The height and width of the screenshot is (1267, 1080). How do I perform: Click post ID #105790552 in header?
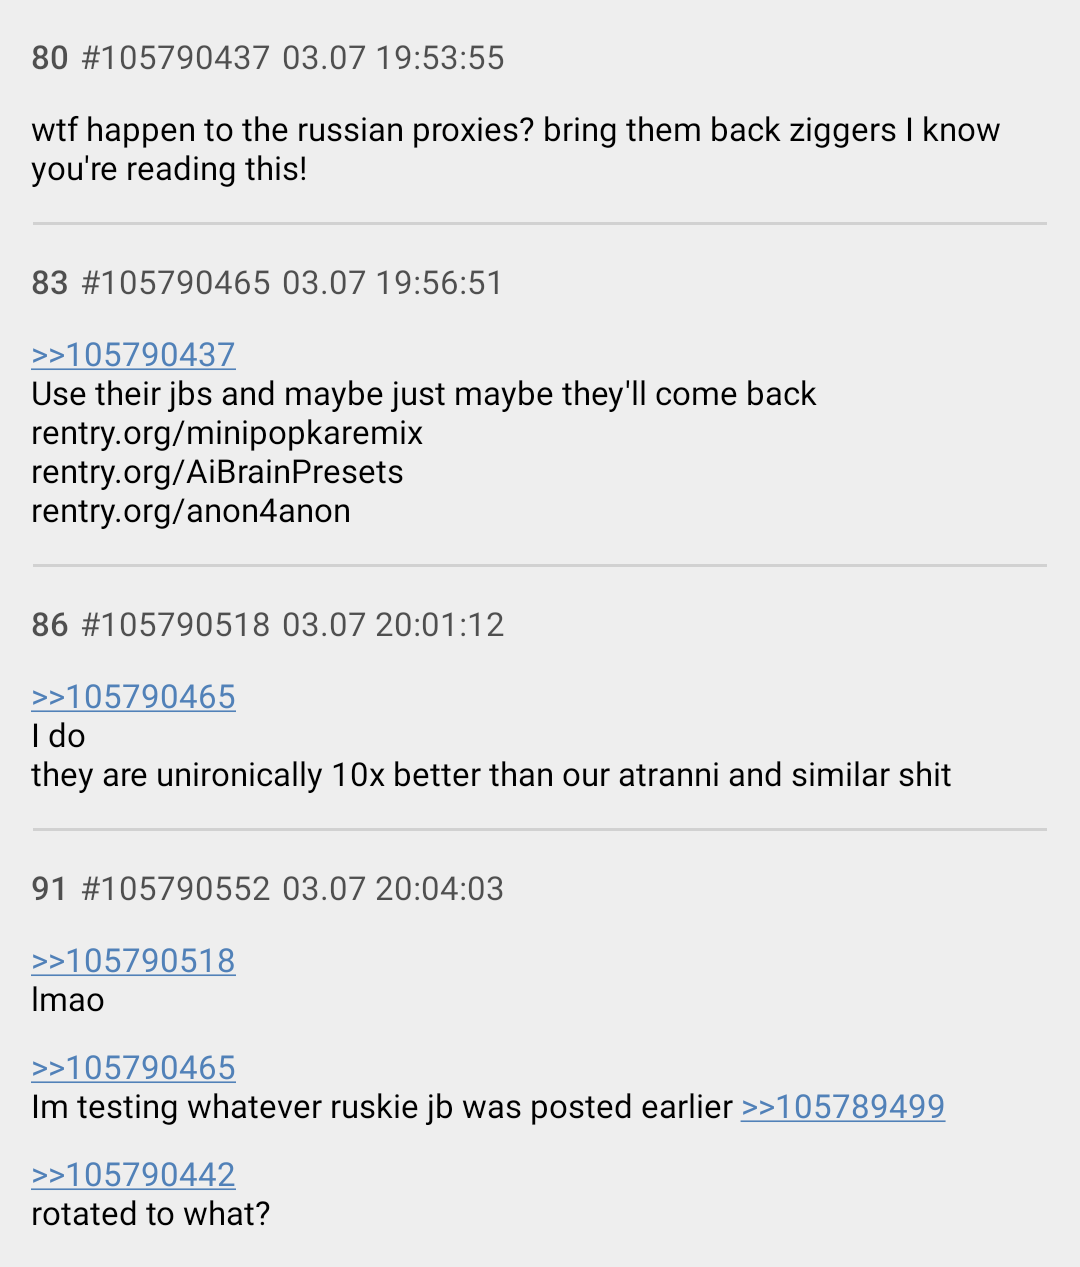pyautogui.click(x=176, y=889)
